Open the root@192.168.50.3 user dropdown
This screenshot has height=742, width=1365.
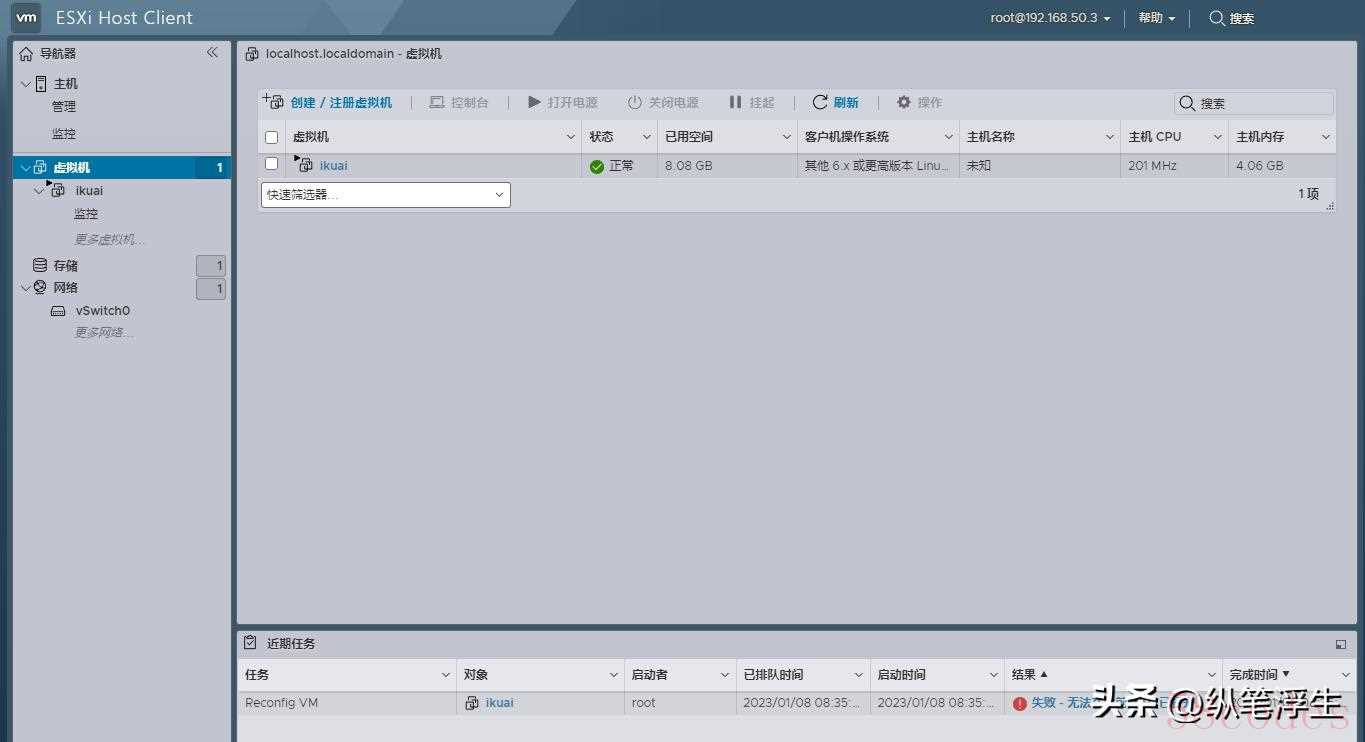pyautogui.click(x=1050, y=18)
